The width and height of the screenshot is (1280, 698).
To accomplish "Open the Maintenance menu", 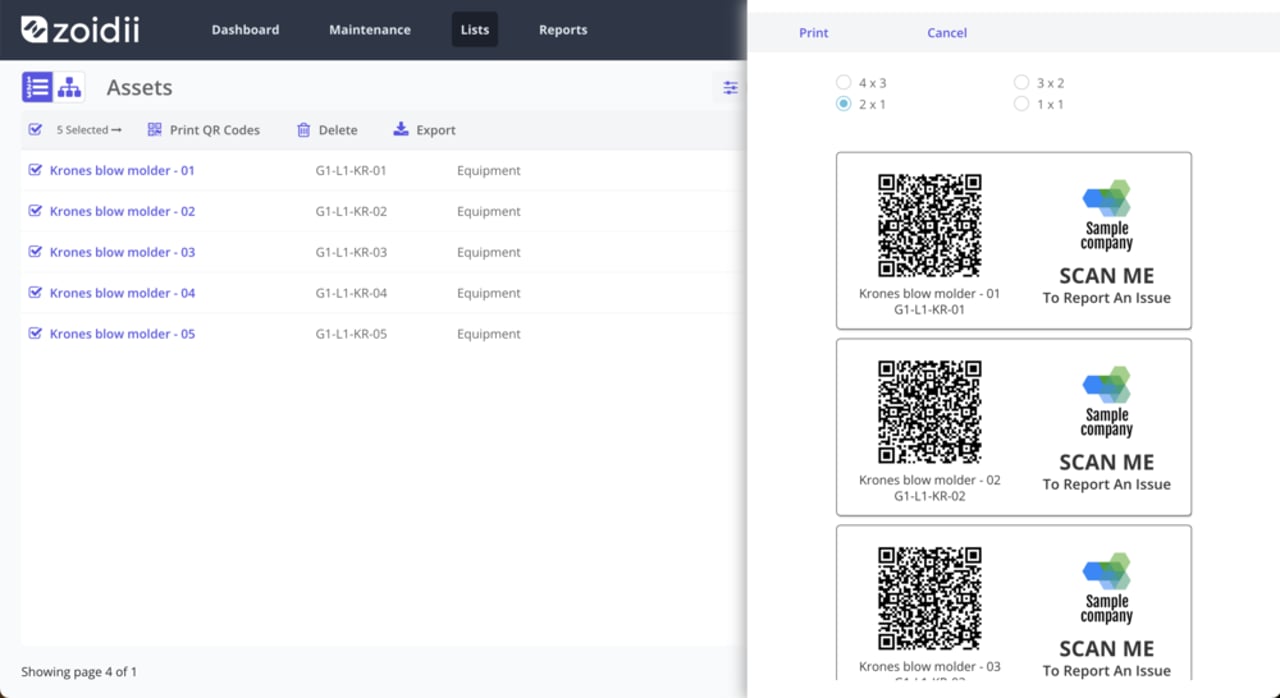I will [370, 30].
